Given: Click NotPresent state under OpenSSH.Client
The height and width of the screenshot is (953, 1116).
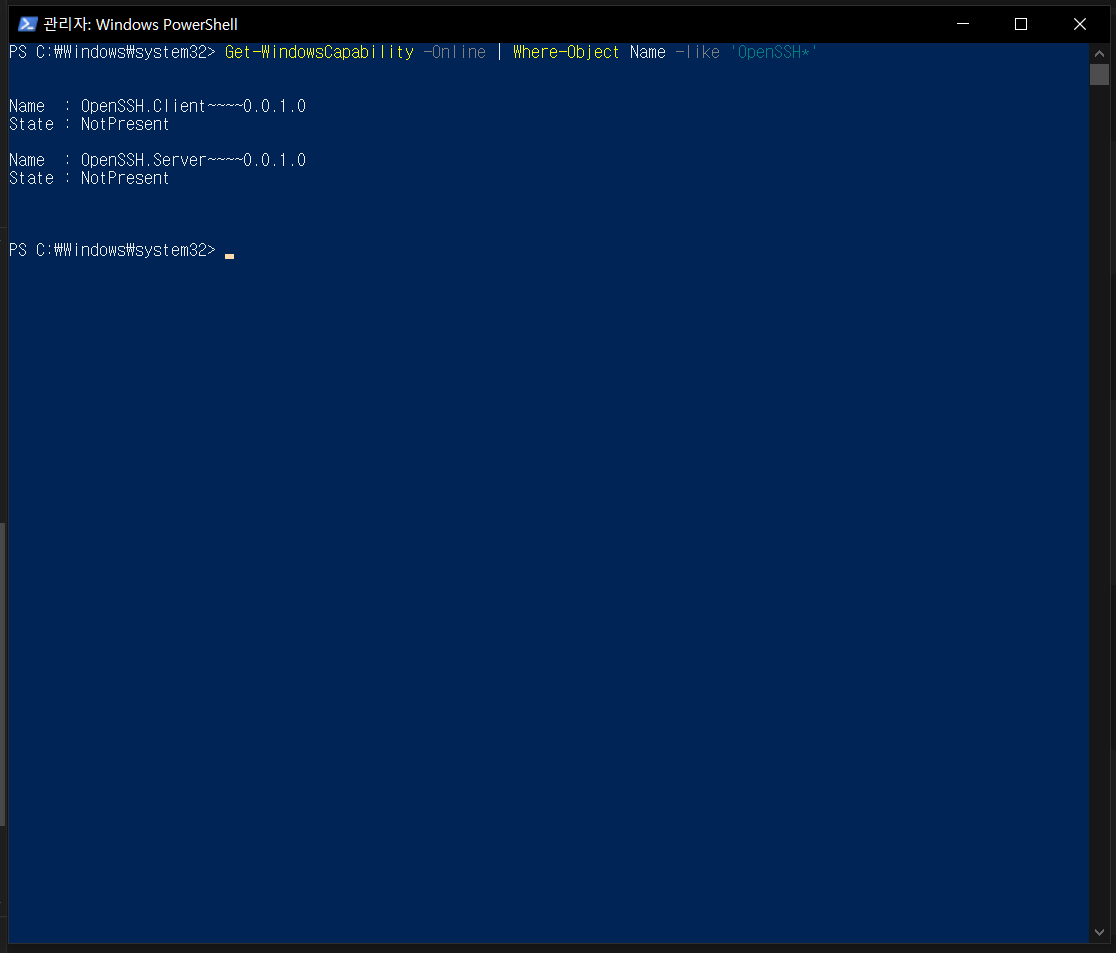Looking at the screenshot, I should [x=125, y=124].
